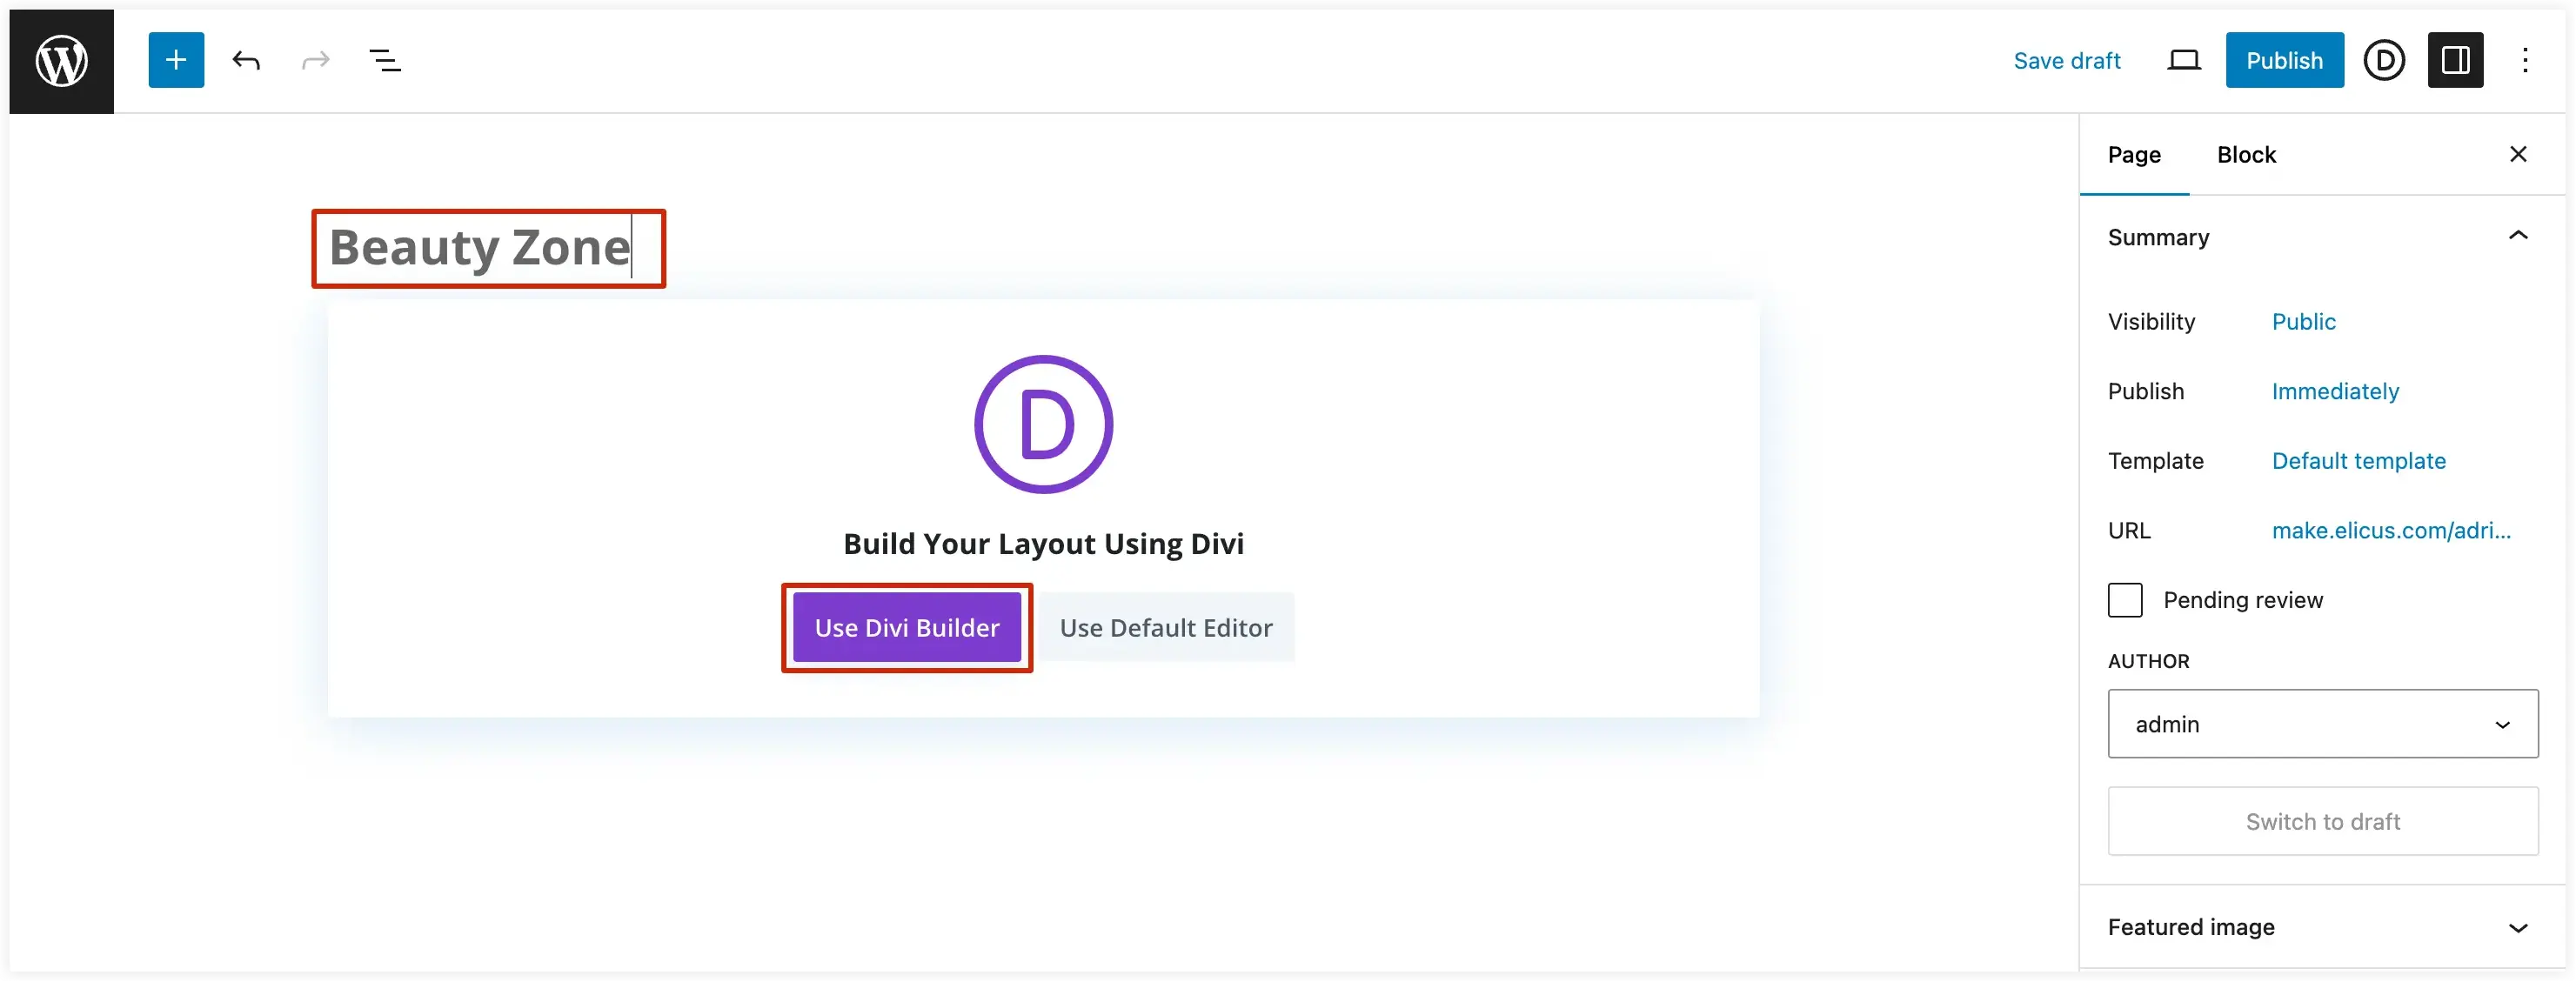Redo the last undone change
This screenshot has width=2576, height=982.
316,61
